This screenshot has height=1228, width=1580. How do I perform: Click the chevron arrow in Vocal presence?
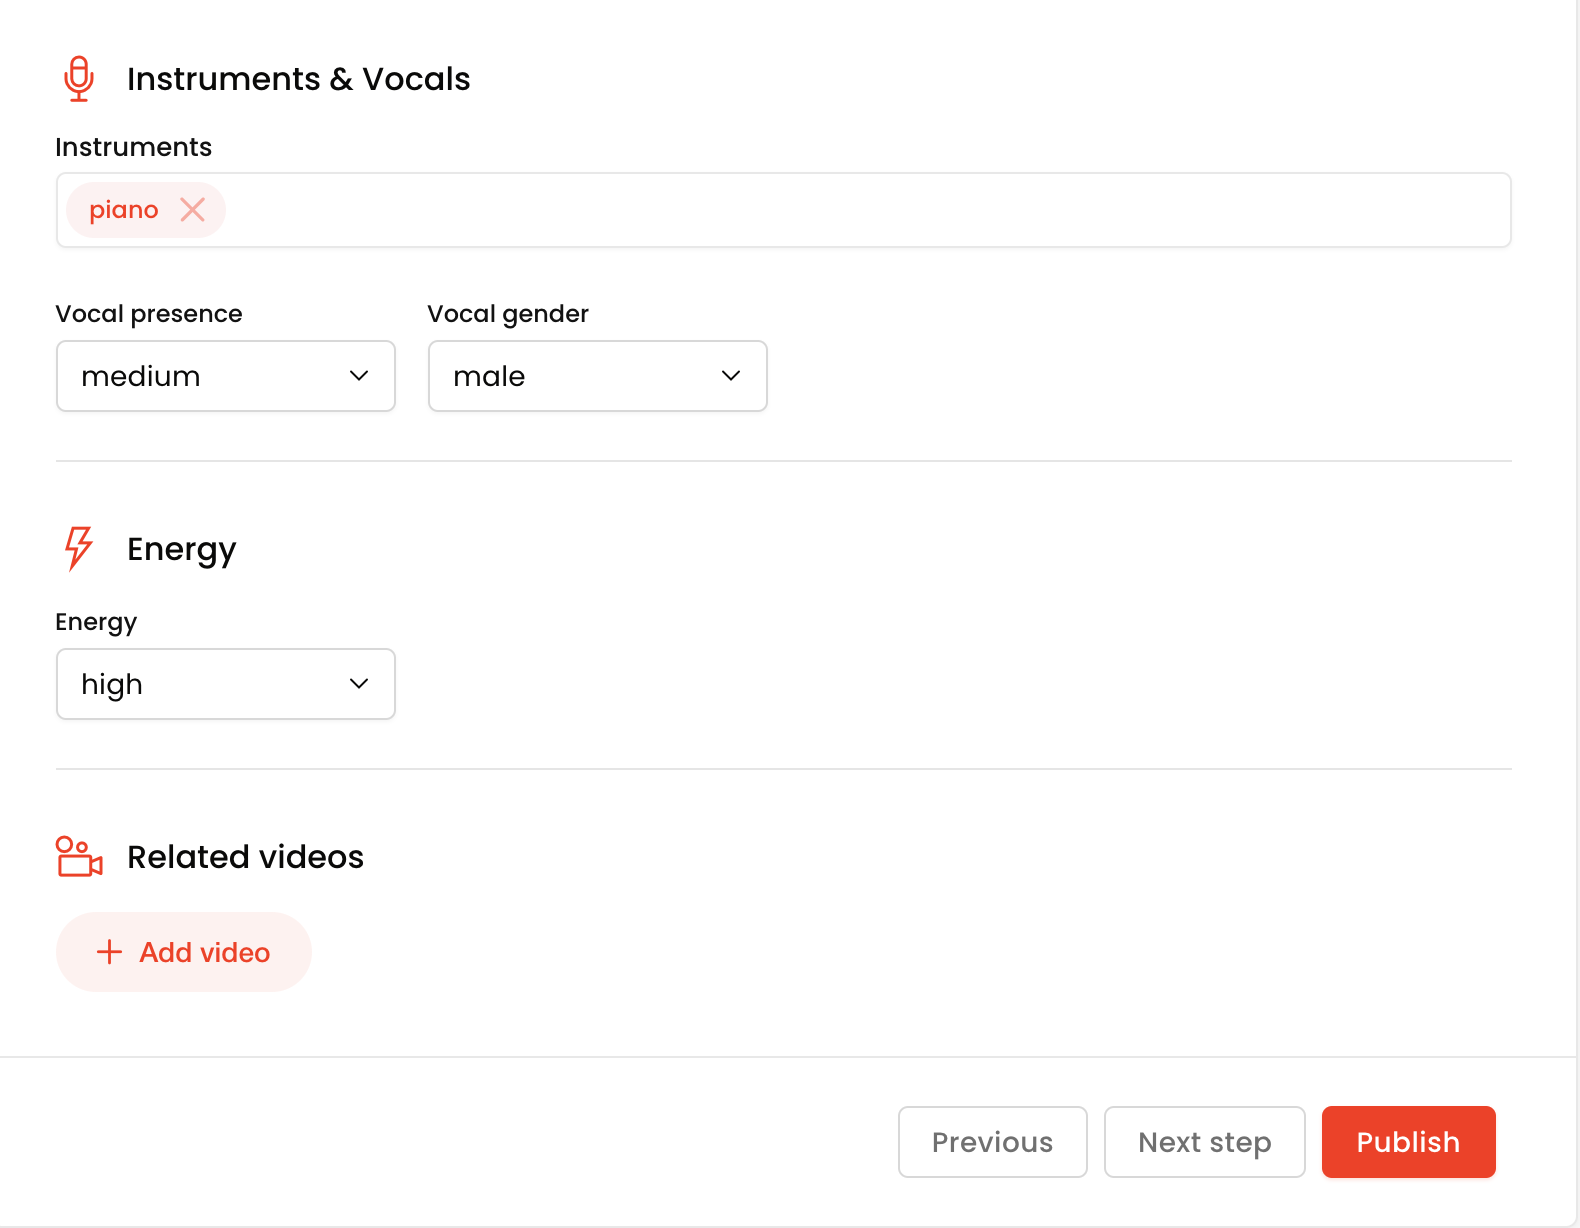(359, 376)
